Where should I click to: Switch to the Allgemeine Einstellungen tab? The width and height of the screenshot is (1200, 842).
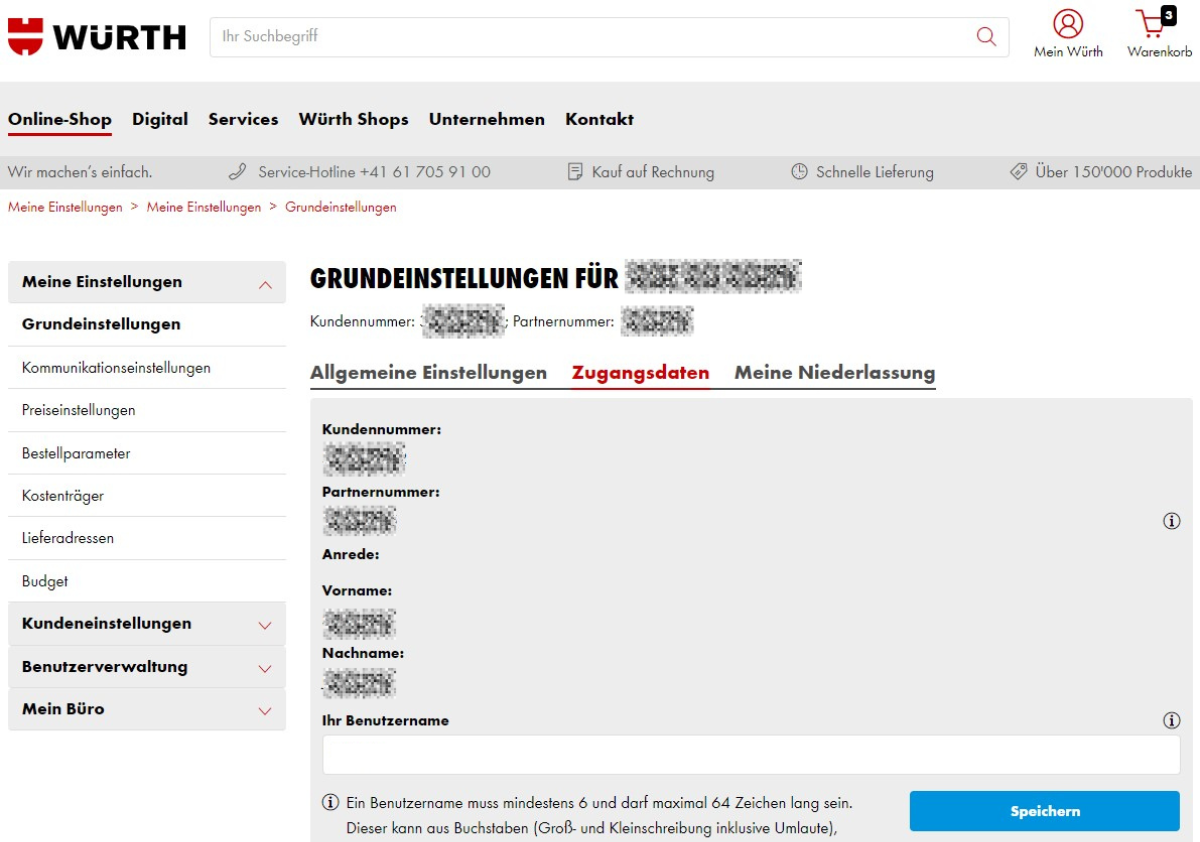(x=429, y=373)
